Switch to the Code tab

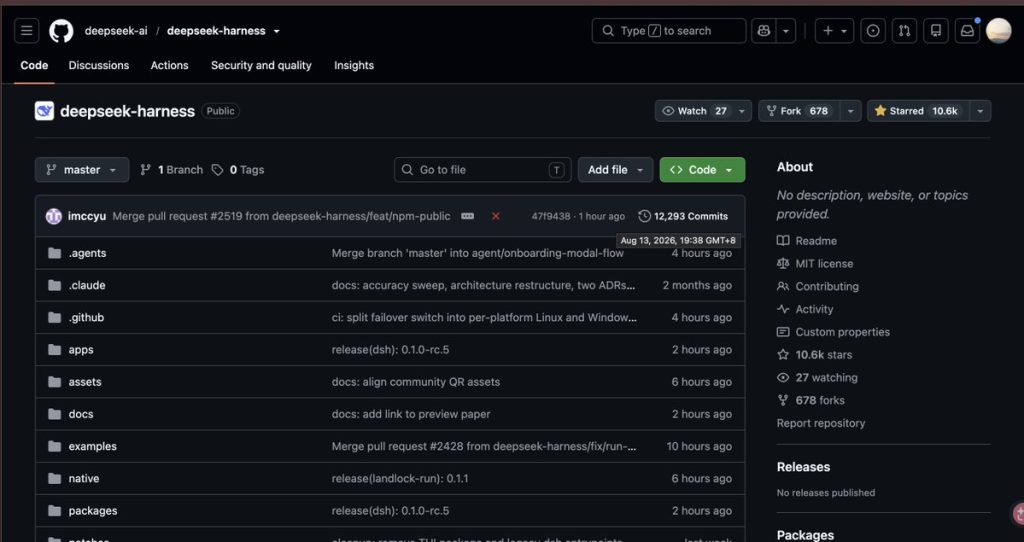(34, 65)
